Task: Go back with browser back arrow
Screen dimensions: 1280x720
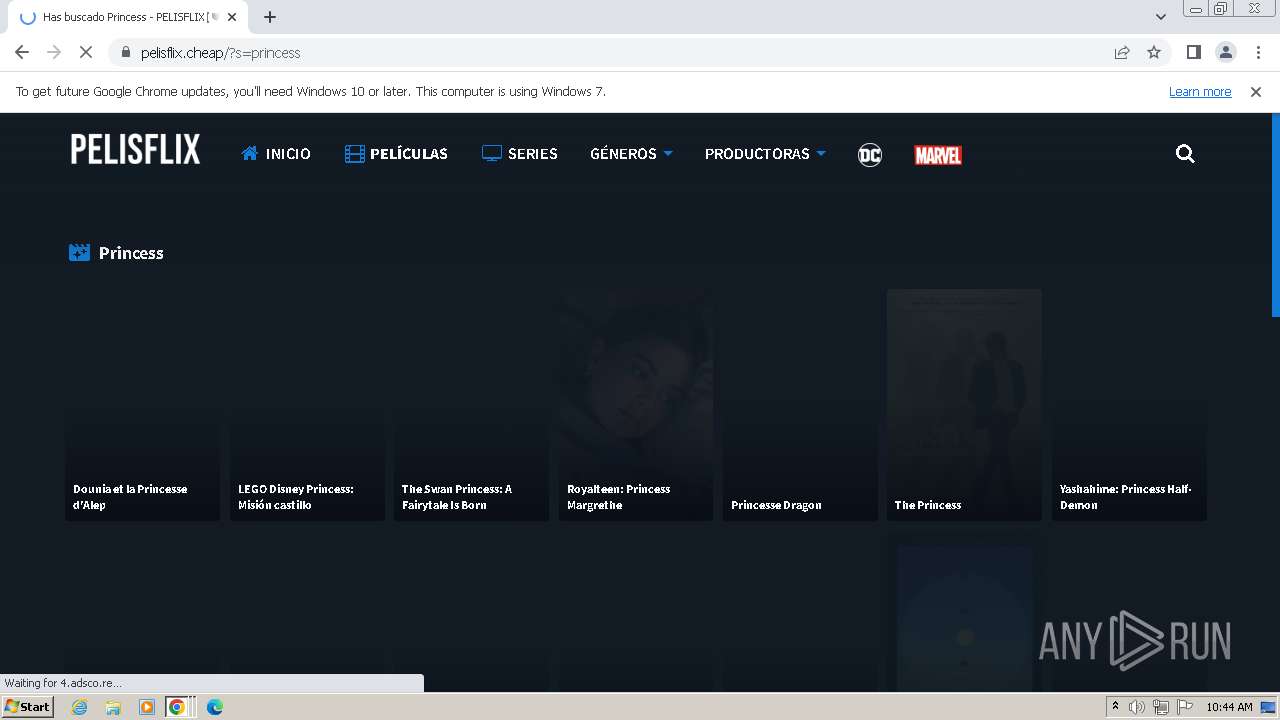Action: [22, 52]
